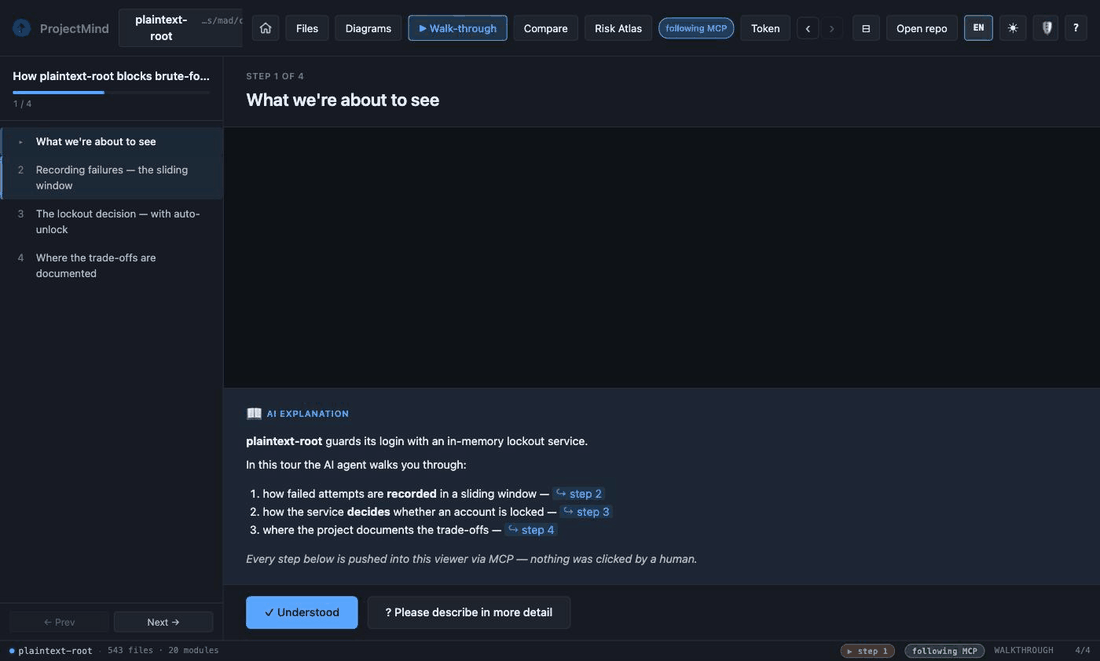The image size is (1100, 661).
Task: Click the walkthrough title 'How plaintext-root blocks brute-fo...'
Action: (111, 76)
